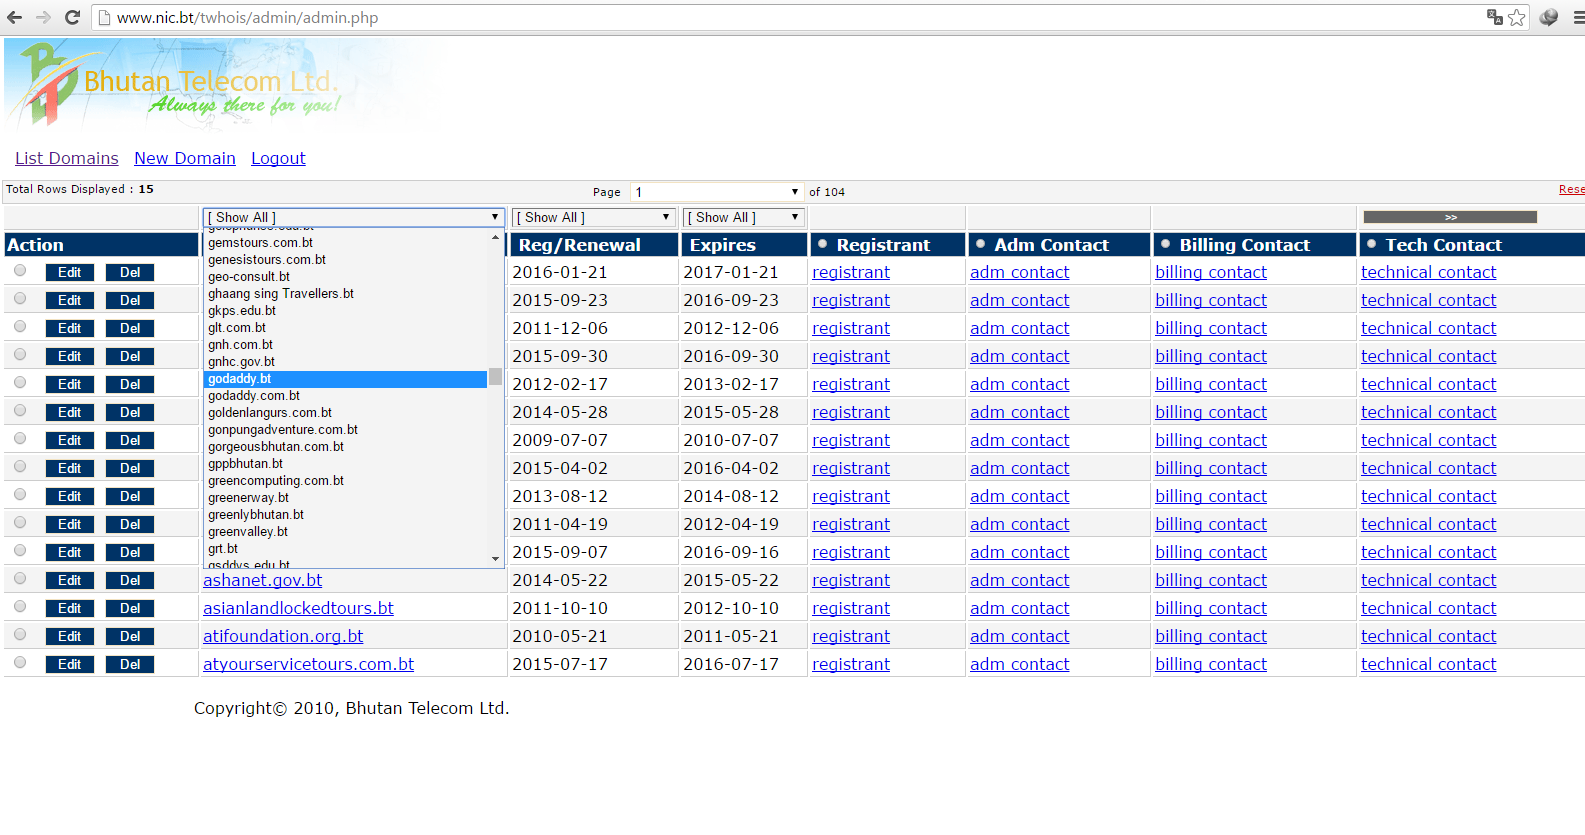Open the domain name Show All dropdown

pos(353,217)
